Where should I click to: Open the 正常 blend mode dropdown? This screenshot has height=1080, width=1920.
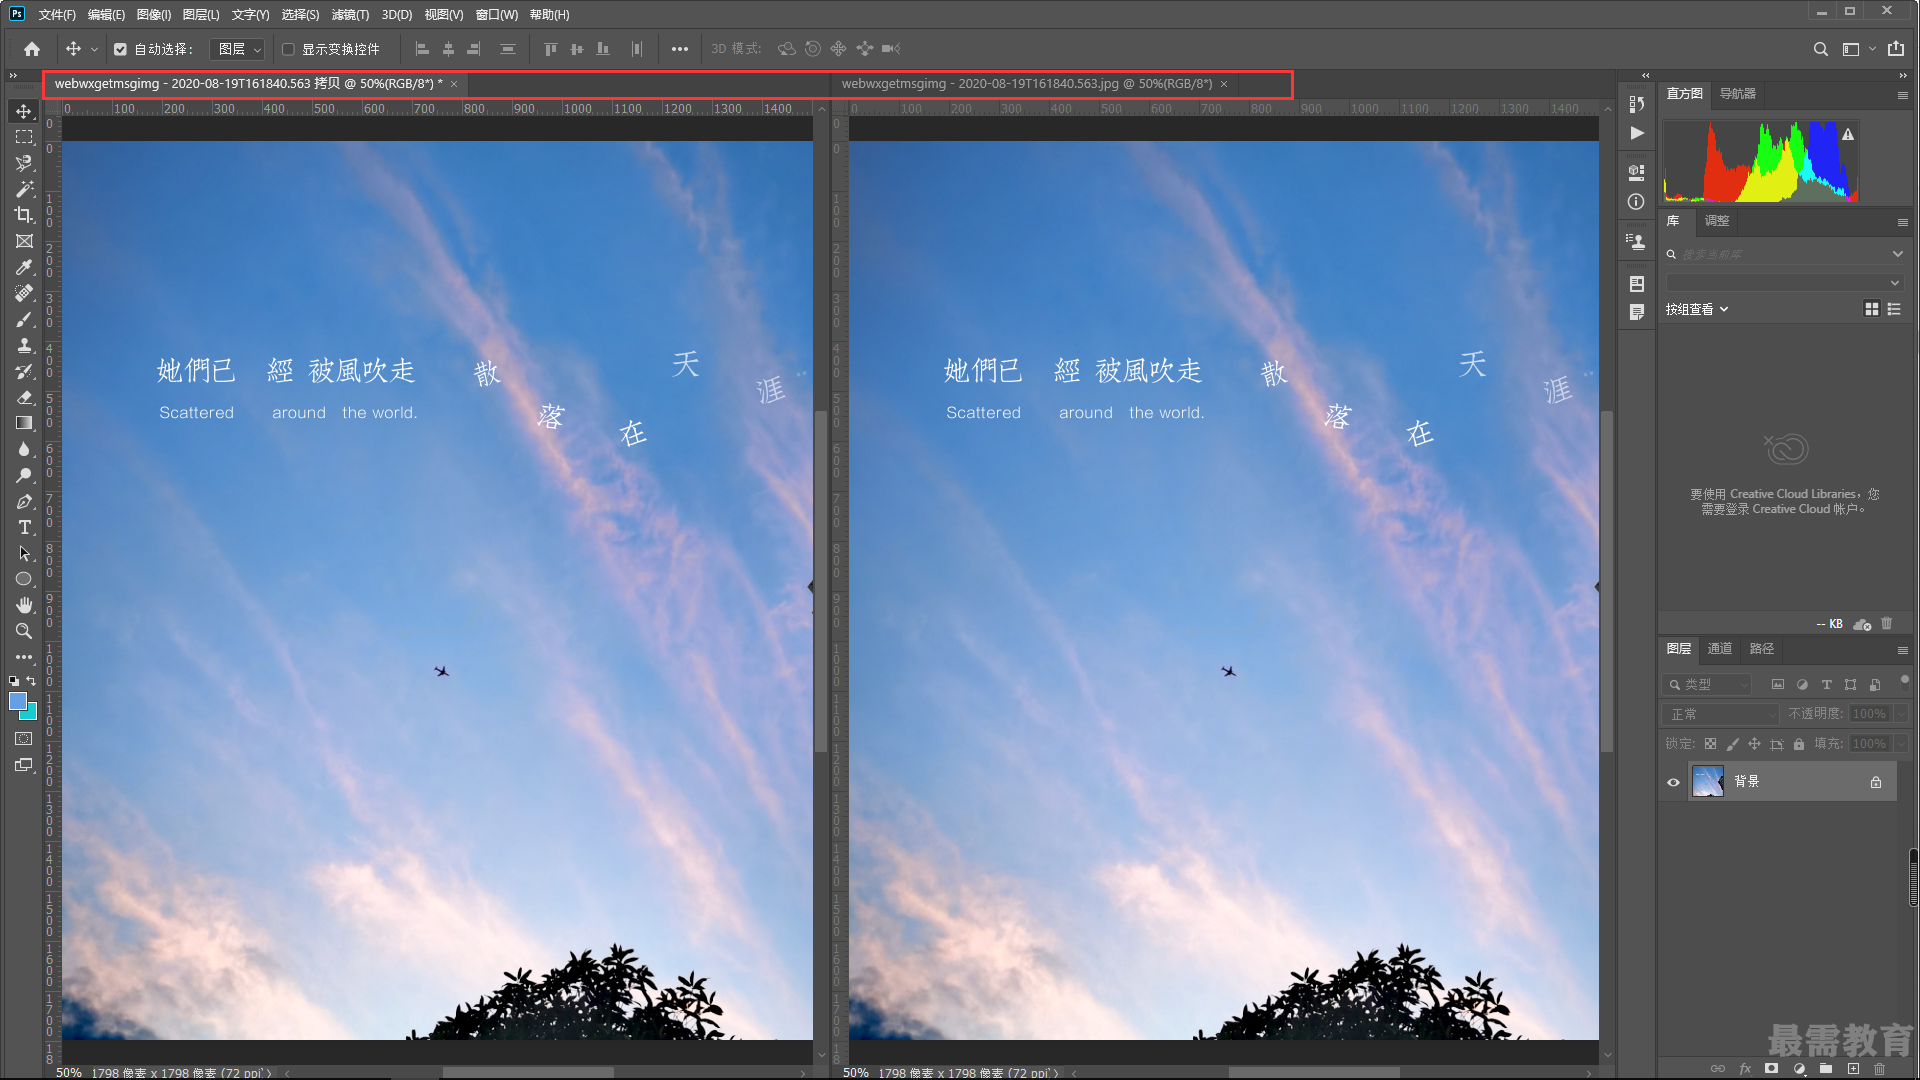click(1722, 714)
